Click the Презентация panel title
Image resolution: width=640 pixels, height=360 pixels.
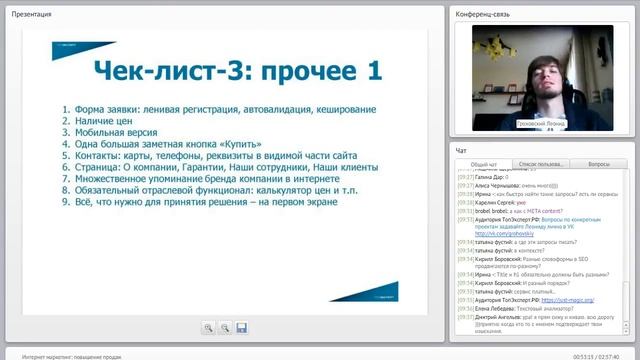pyautogui.click(x=31, y=14)
